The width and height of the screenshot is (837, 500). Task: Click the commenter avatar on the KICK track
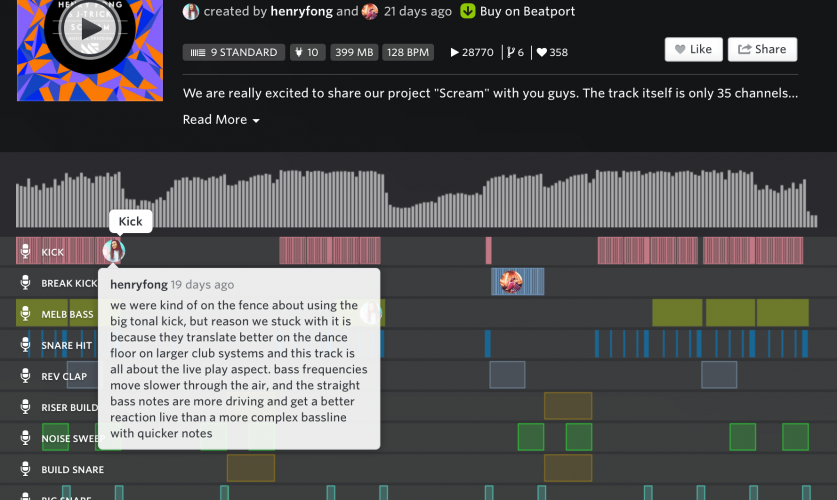tap(114, 251)
